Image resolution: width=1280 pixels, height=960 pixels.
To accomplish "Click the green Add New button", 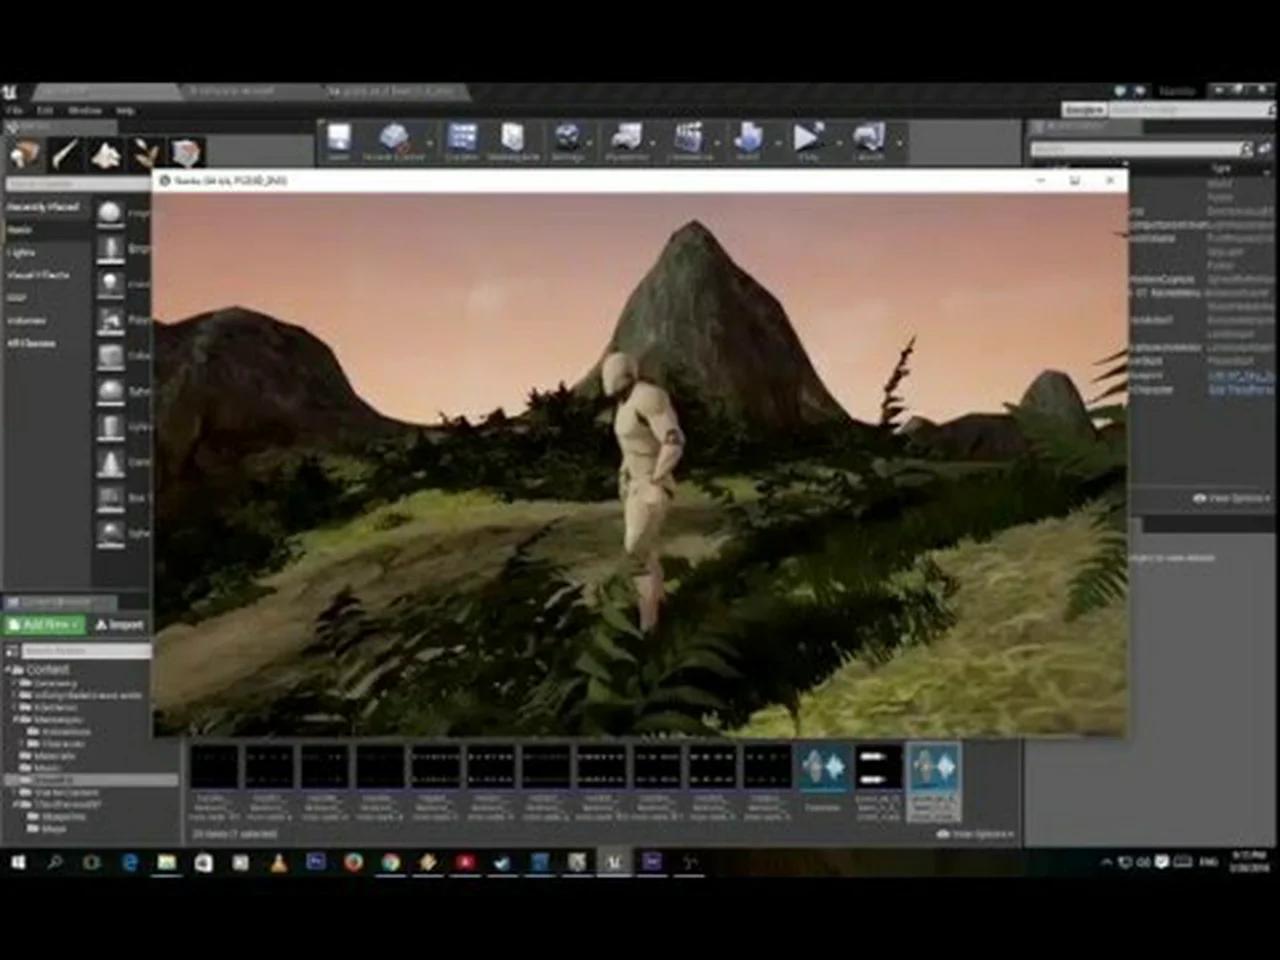I will point(45,624).
